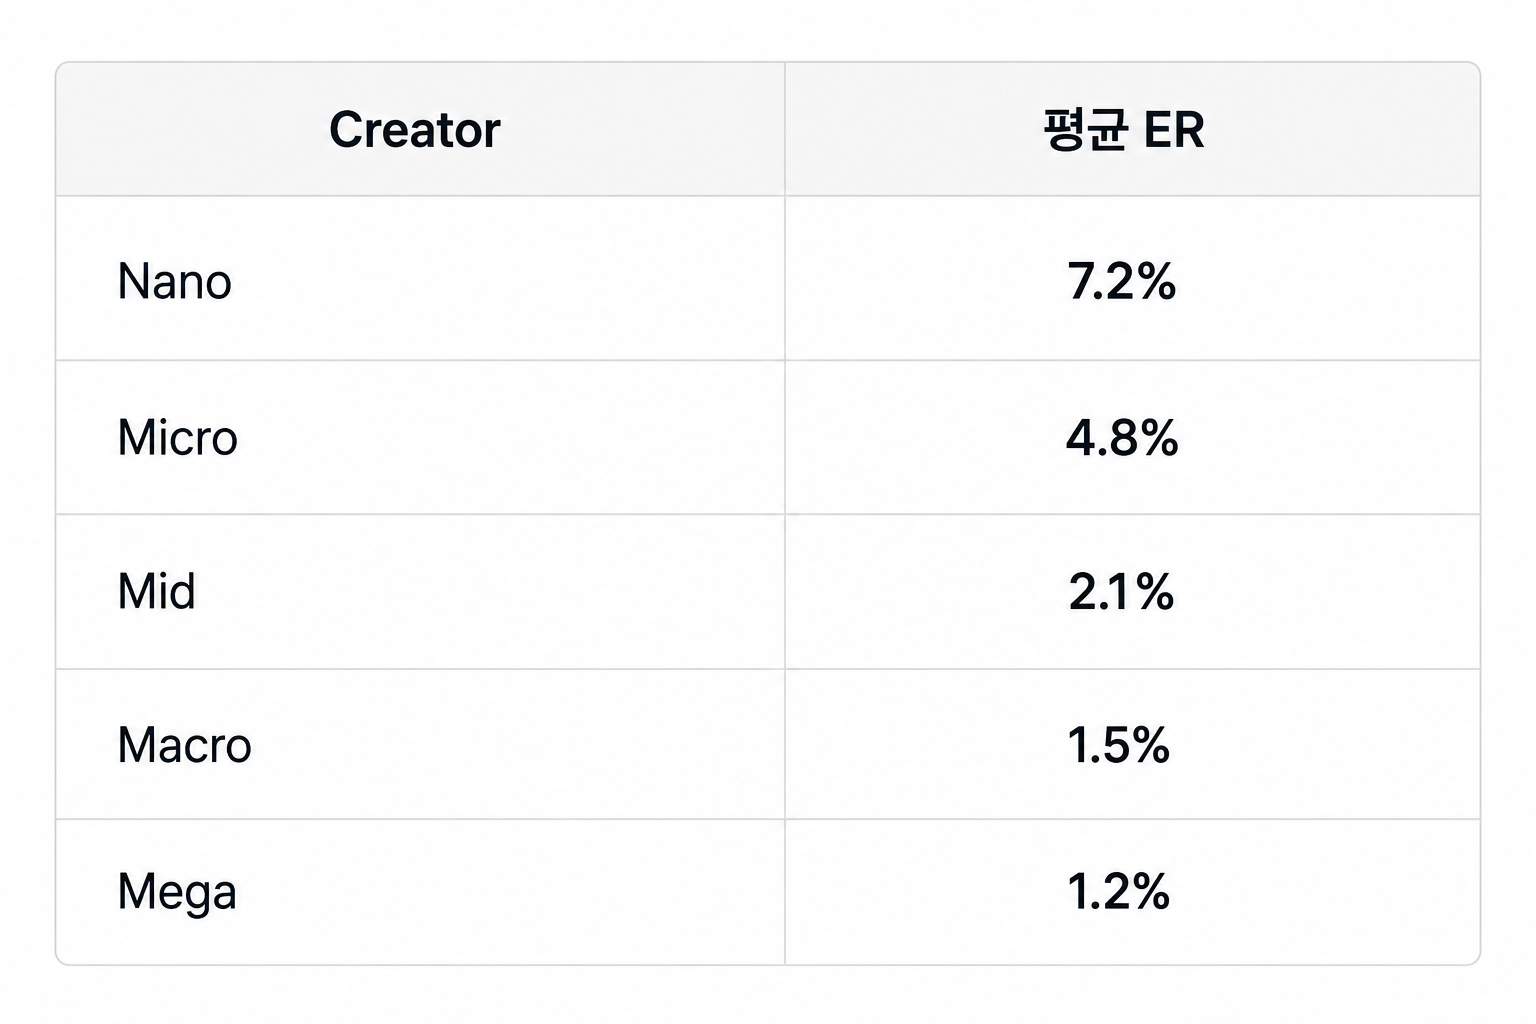Image resolution: width=1536 pixels, height=1024 pixels.
Task: Click the percent sign after 2.1
Action: pyautogui.click(x=1155, y=591)
